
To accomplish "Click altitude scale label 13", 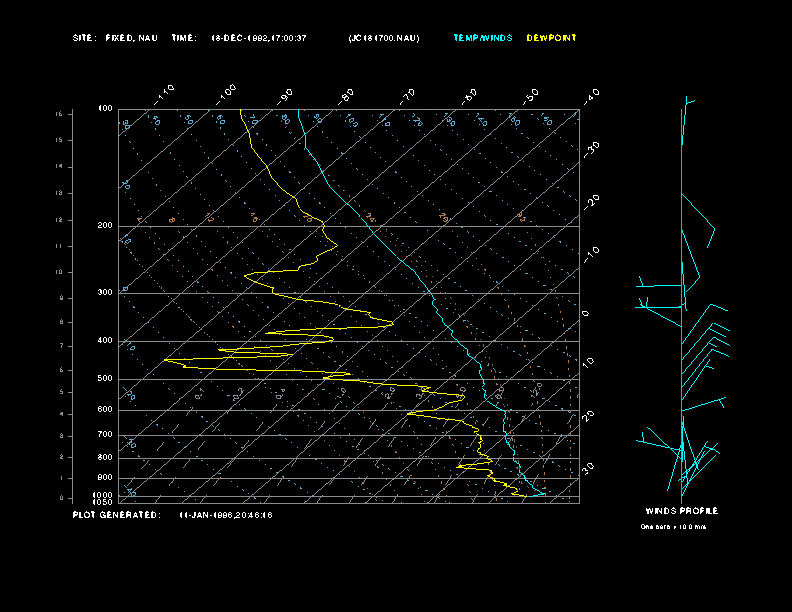I will pyautogui.click(x=60, y=193).
